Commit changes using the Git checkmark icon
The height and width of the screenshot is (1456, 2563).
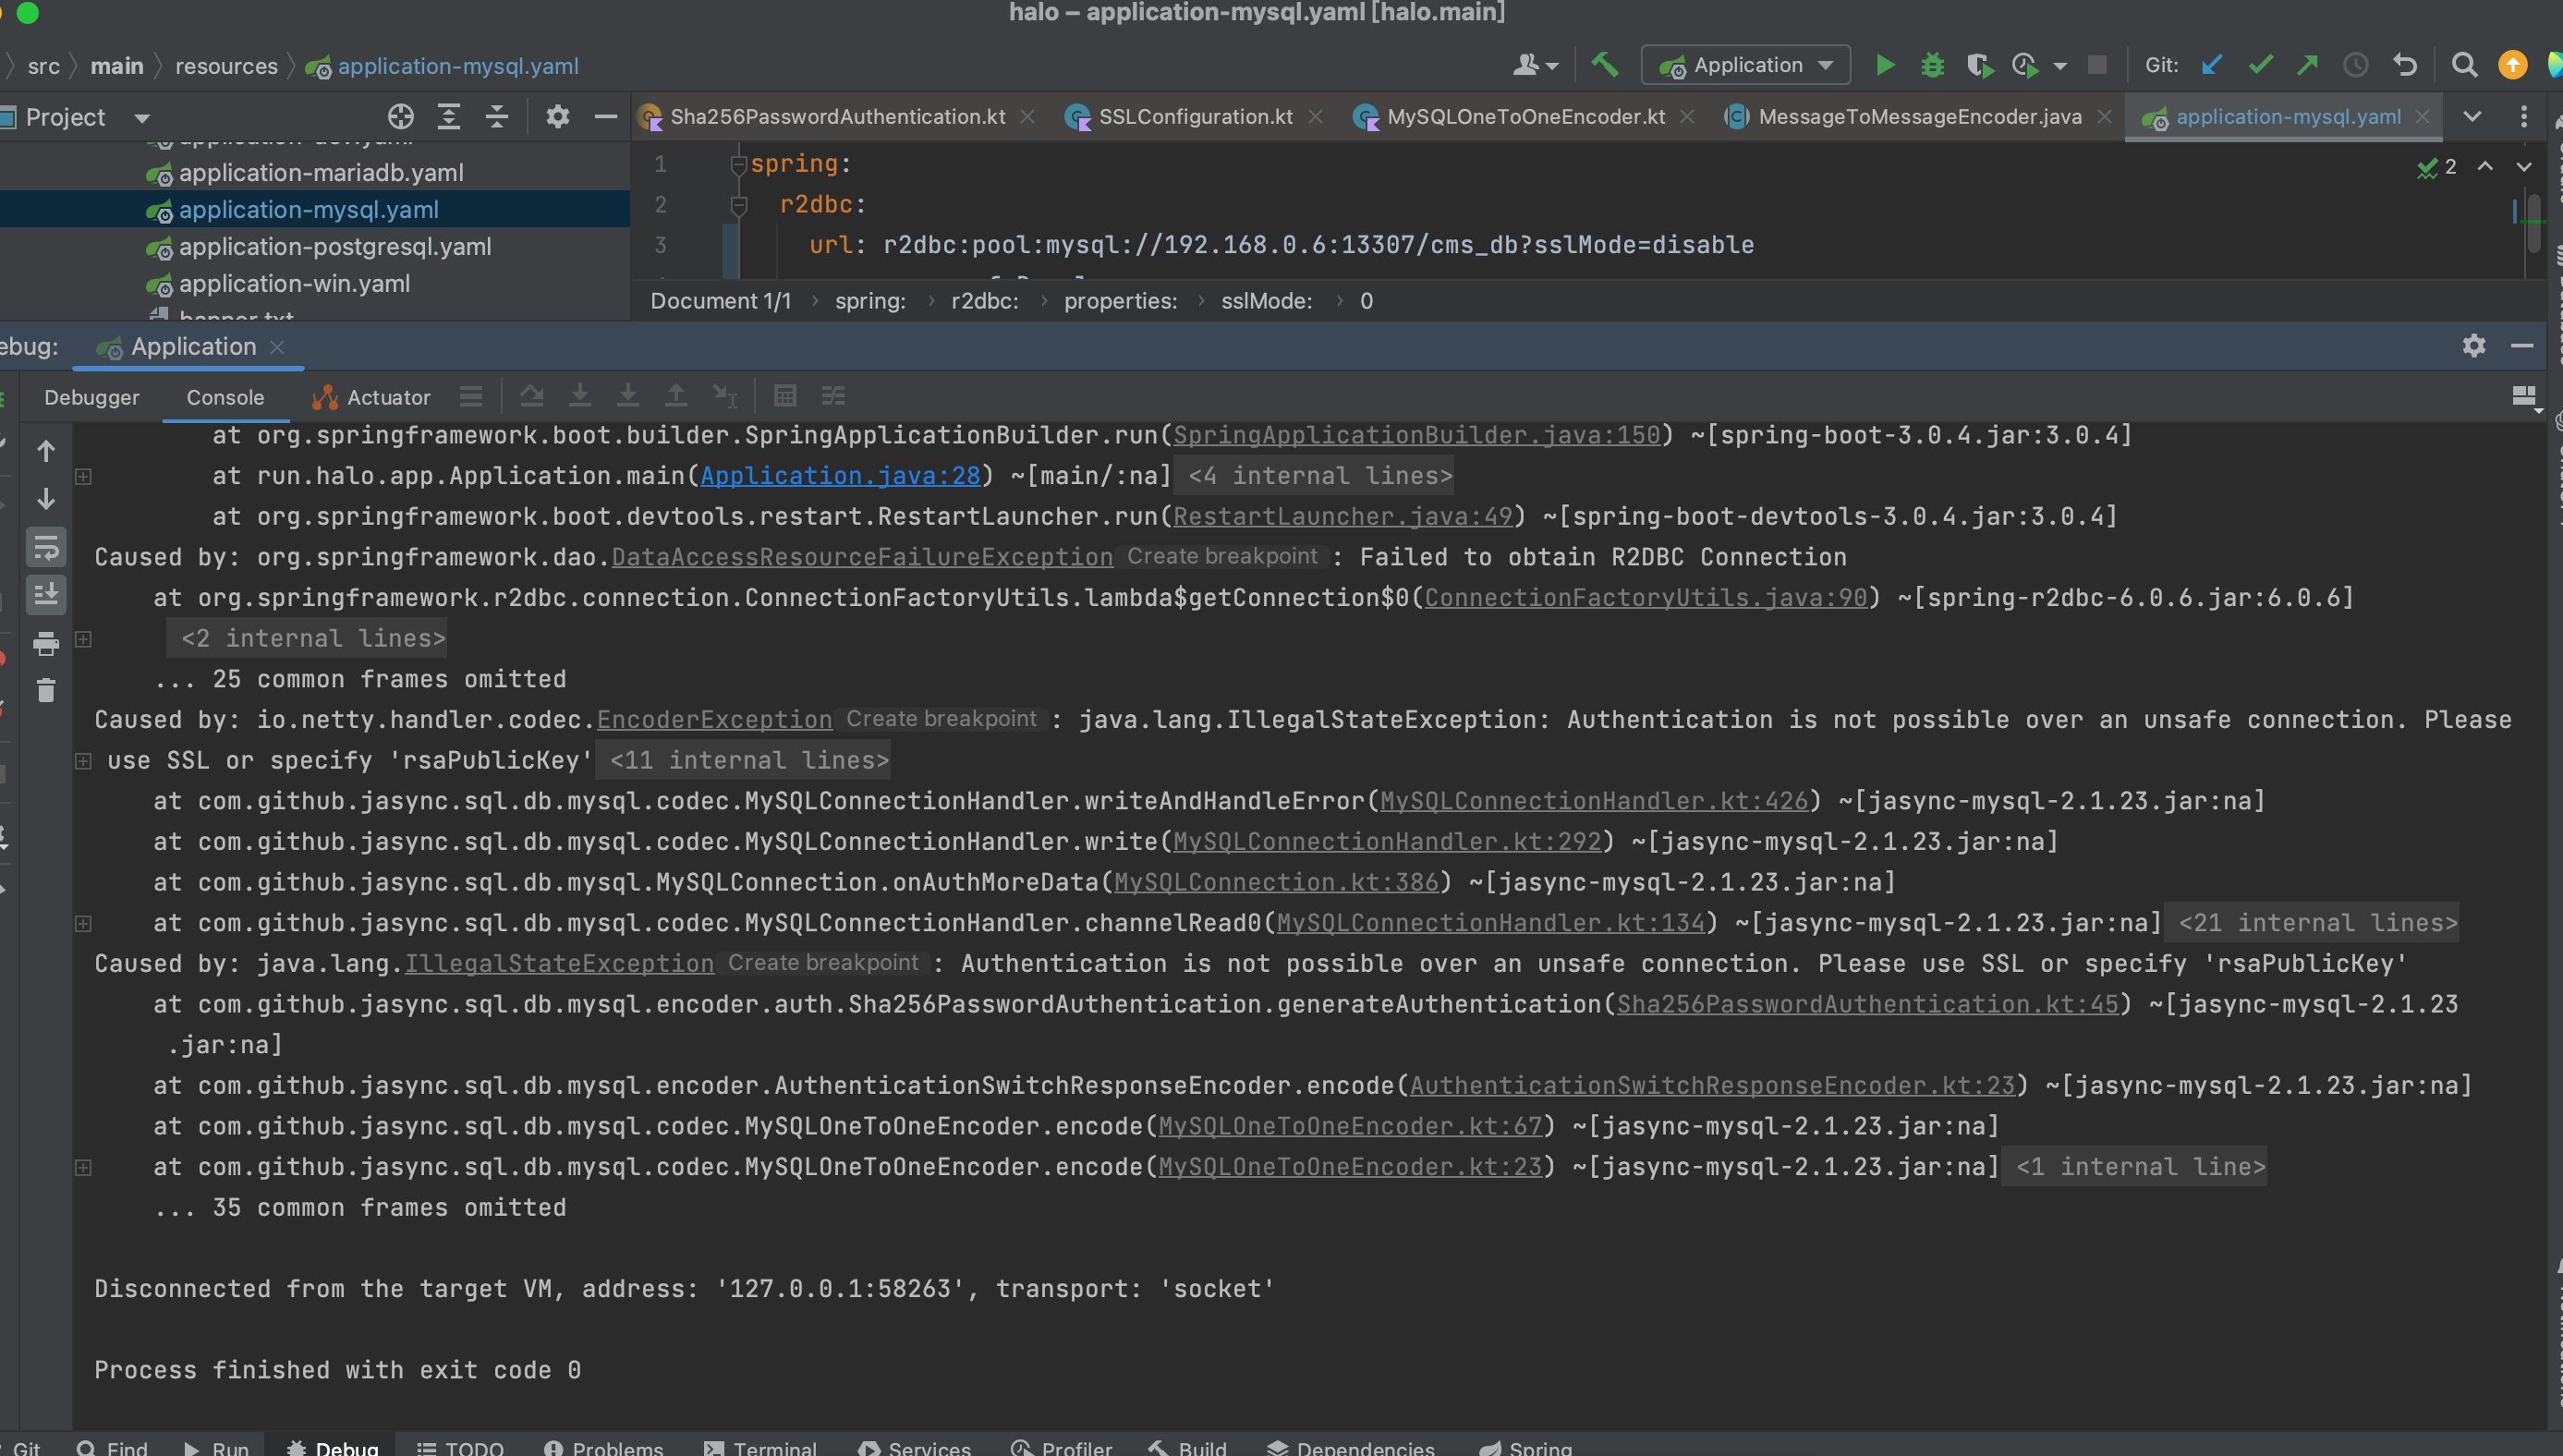(2259, 64)
